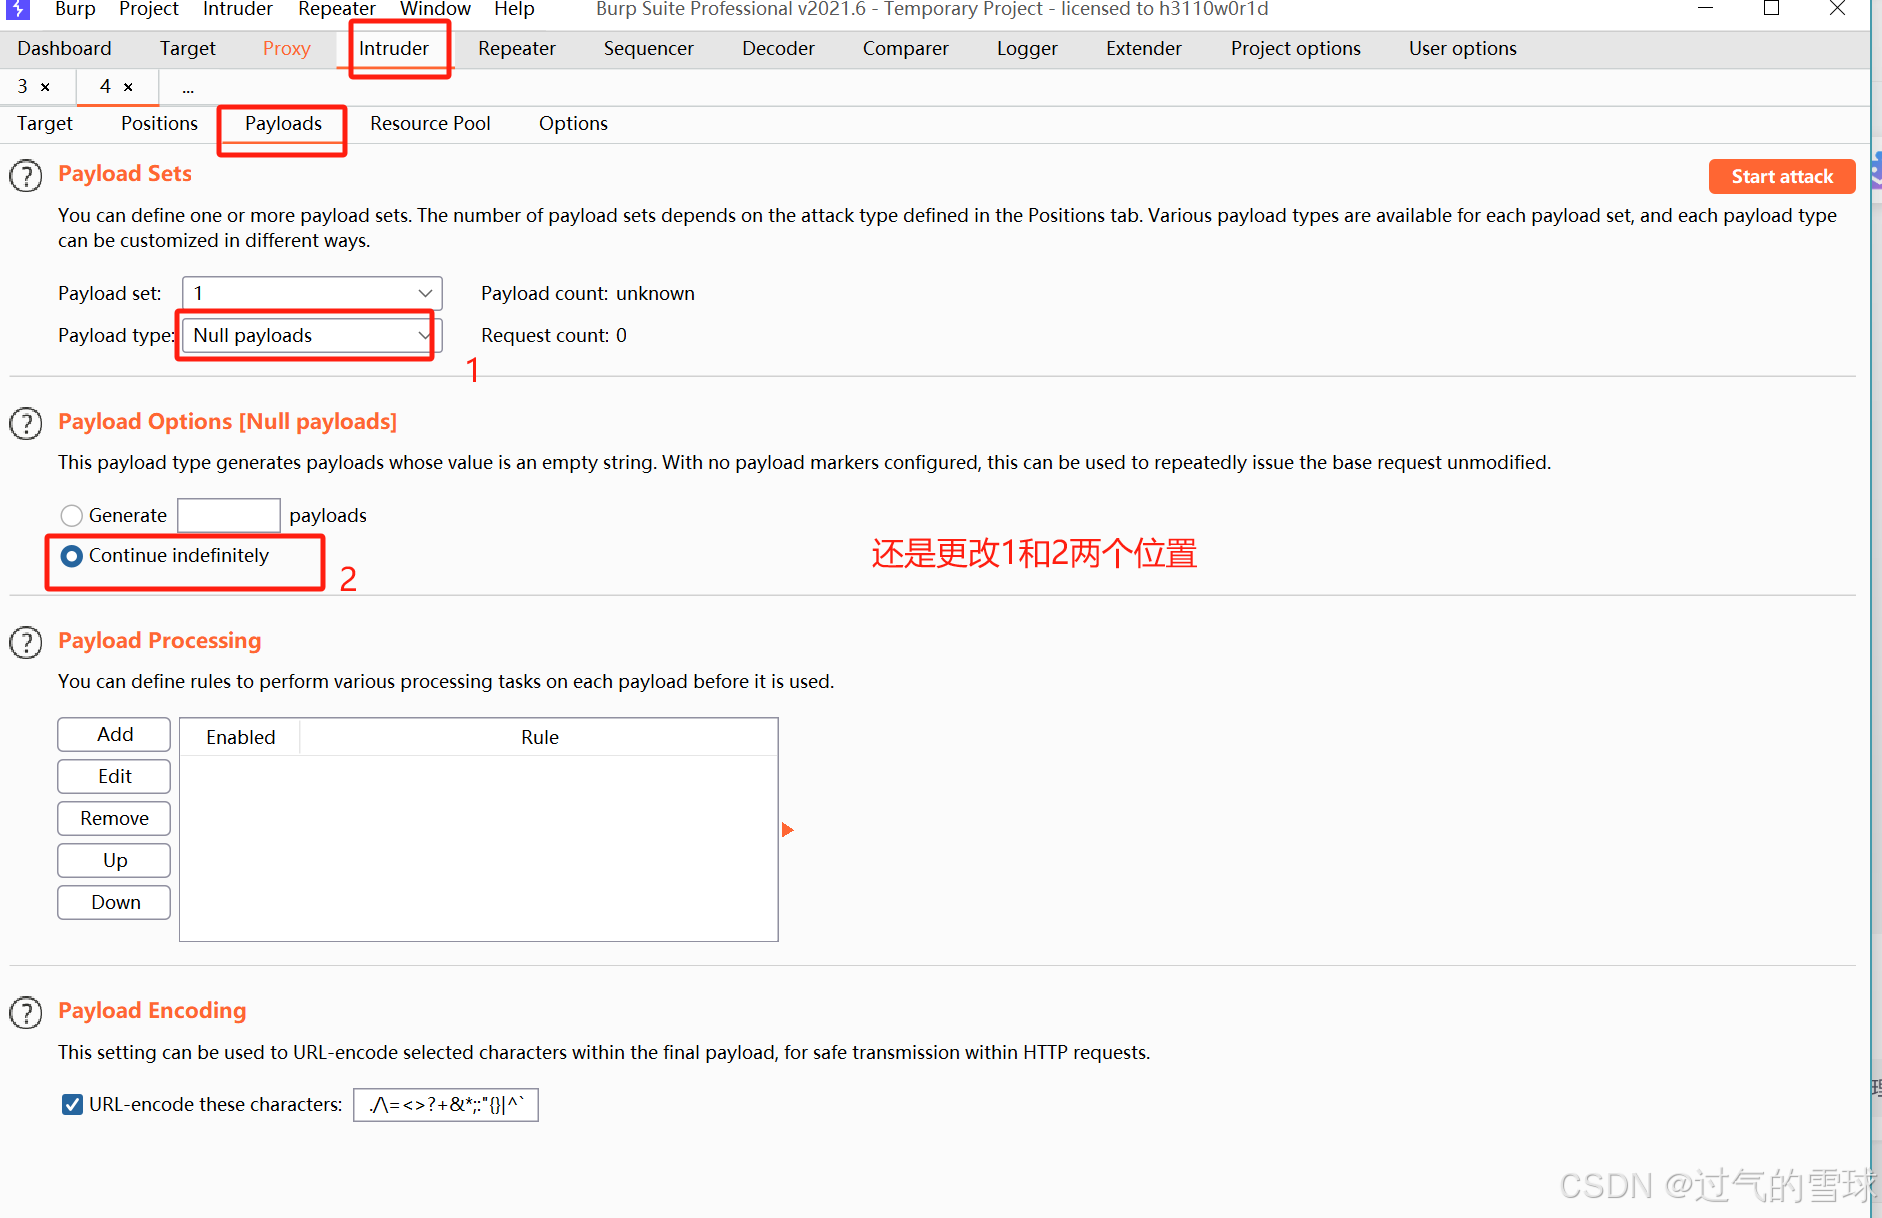Click the Down button under Payload Processing
The height and width of the screenshot is (1218, 1882).
pyautogui.click(x=113, y=901)
